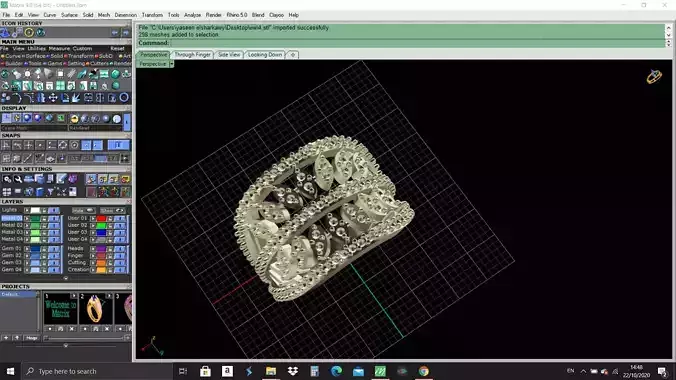Open the Surface menu in menu bar
This screenshot has width=676, height=380.
tap(69, 15)
